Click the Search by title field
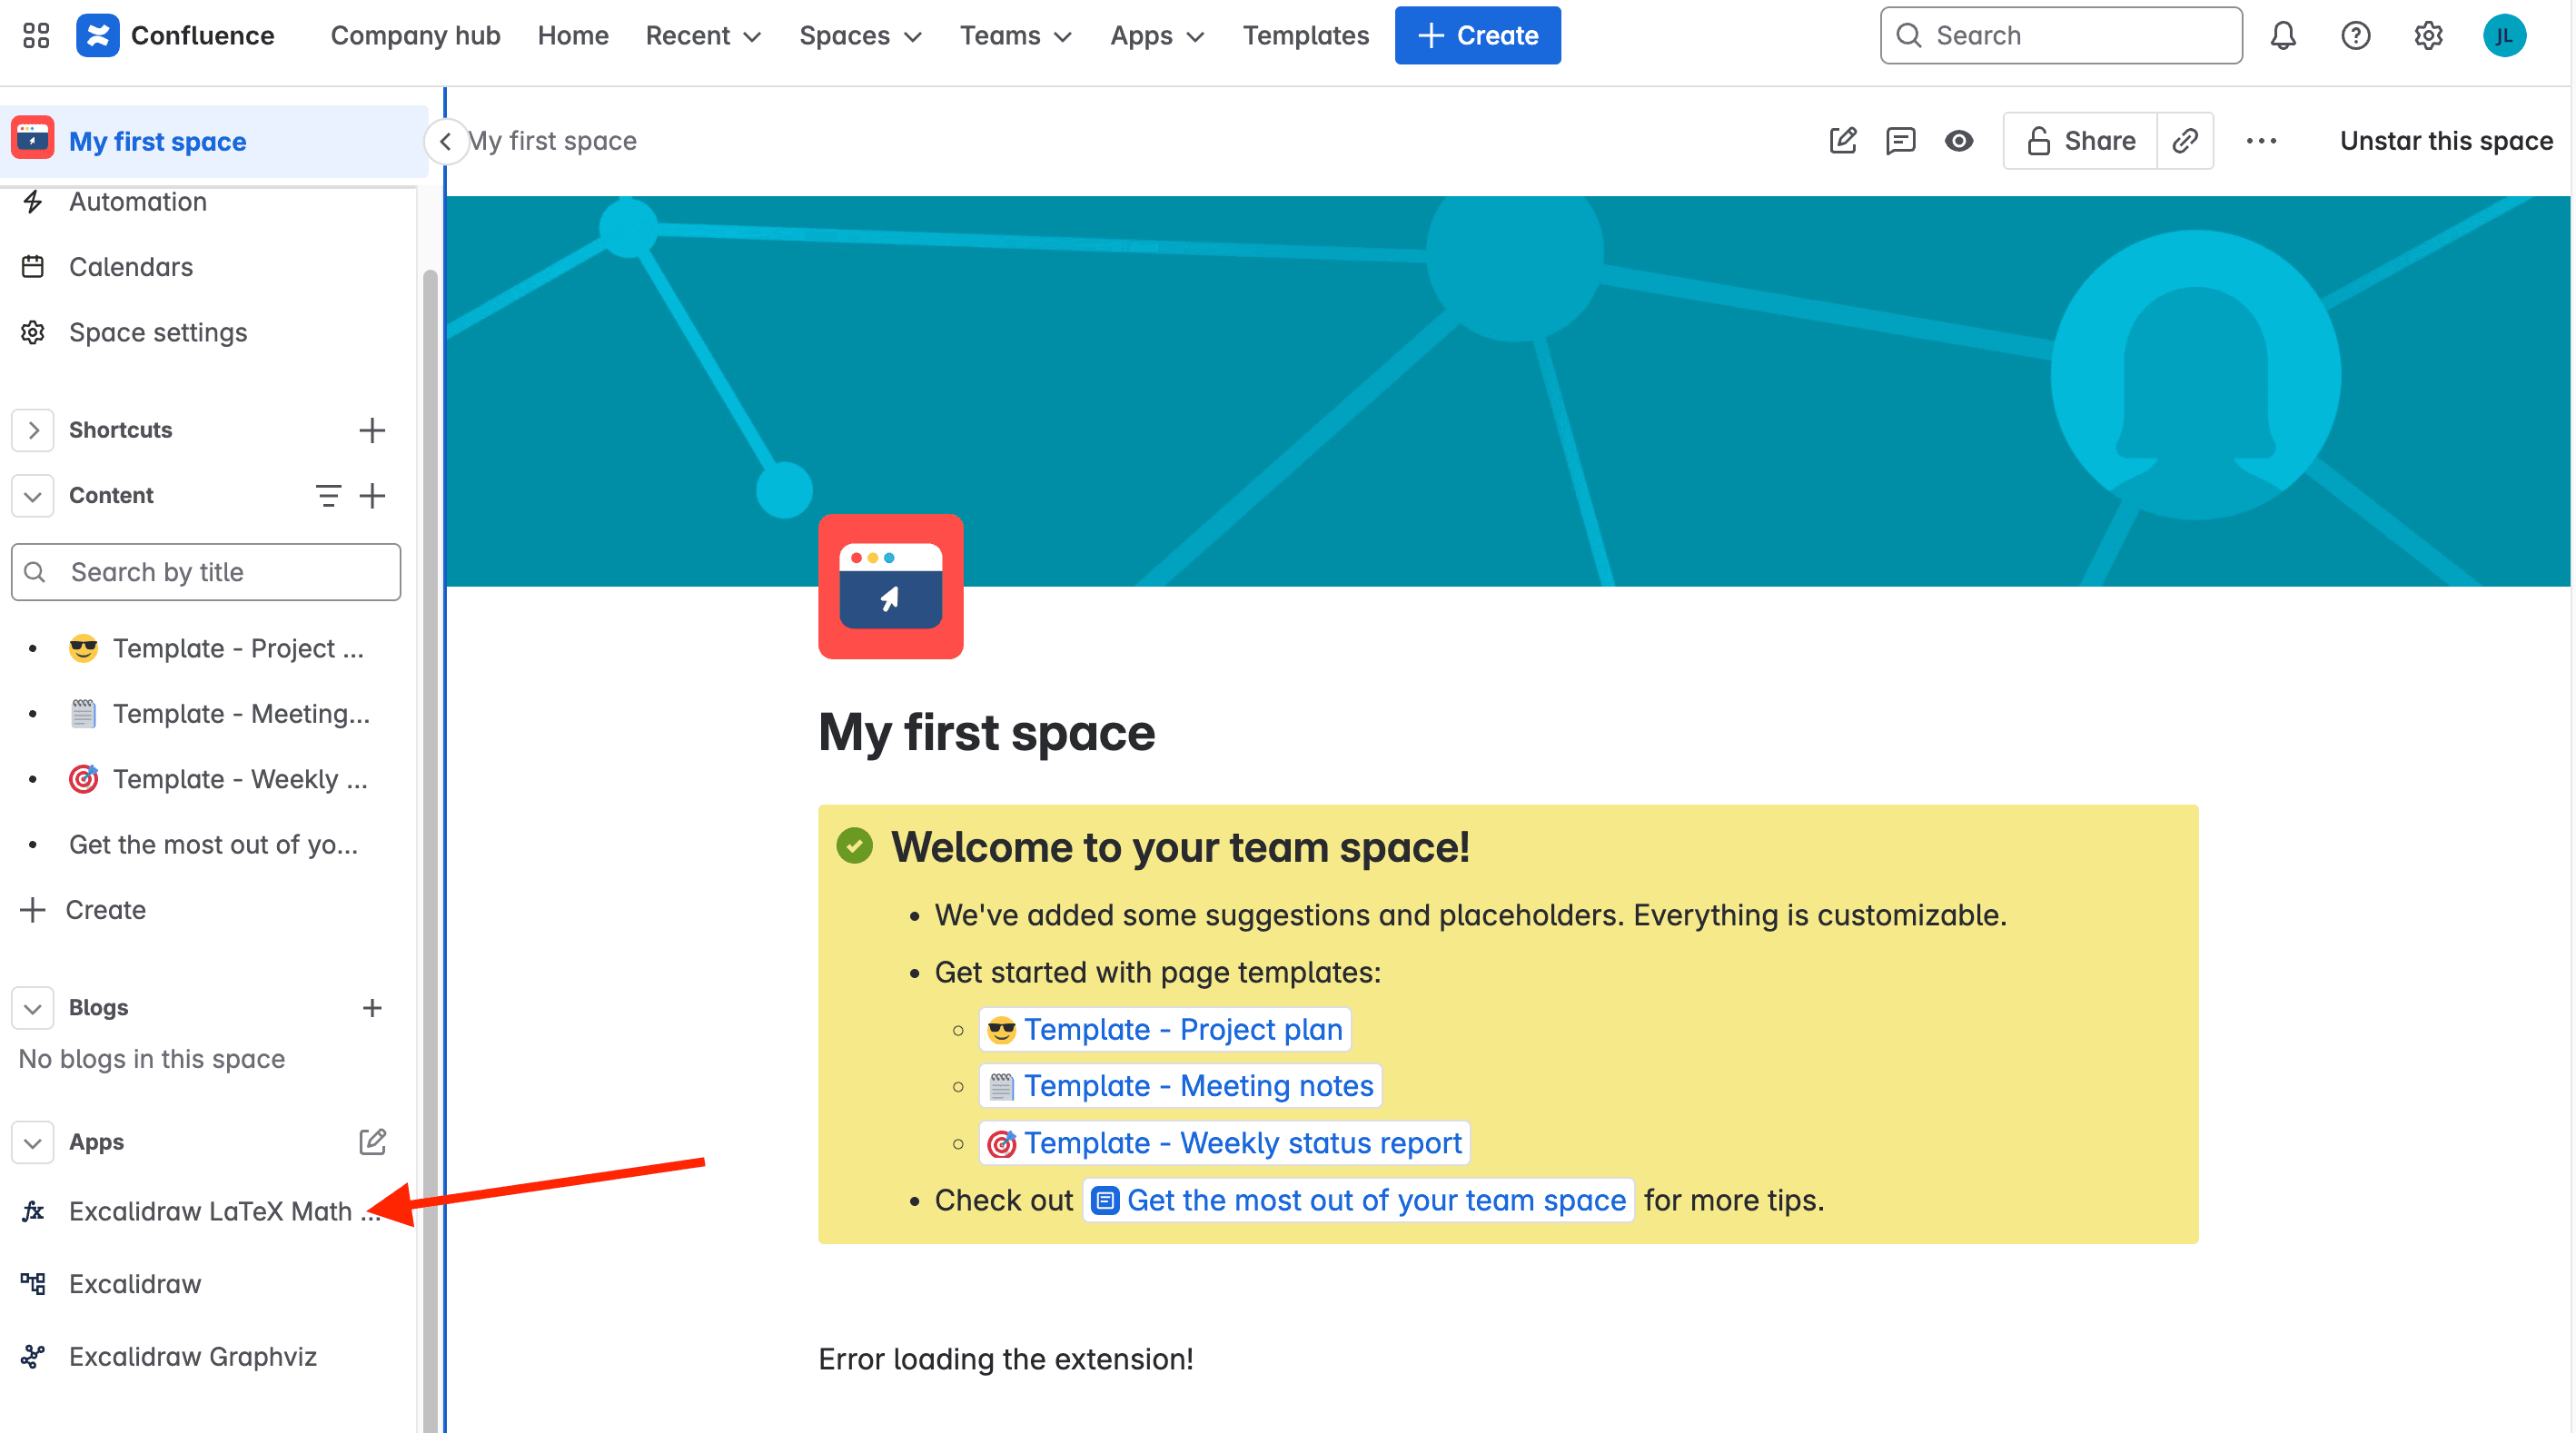 (x=206, y=572)
